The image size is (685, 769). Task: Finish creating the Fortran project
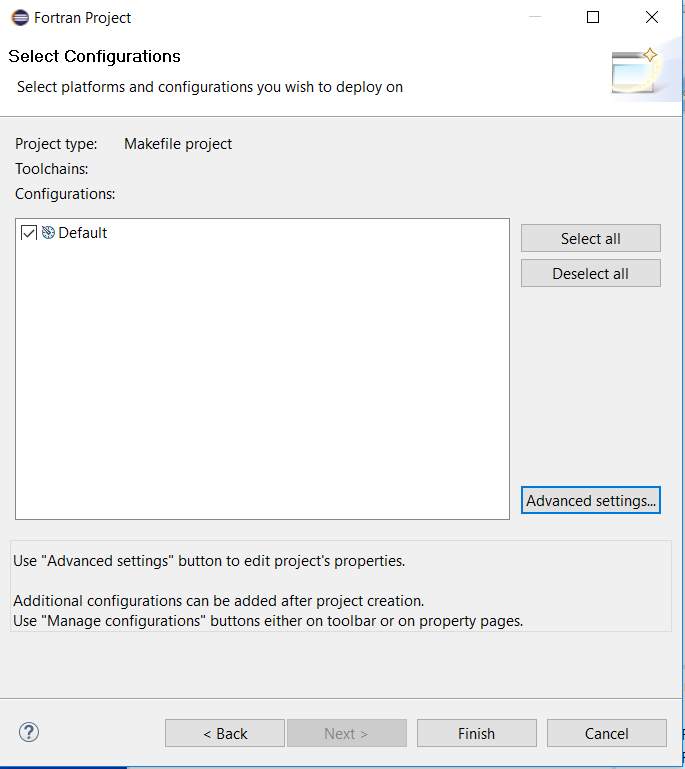pos(477,733)
